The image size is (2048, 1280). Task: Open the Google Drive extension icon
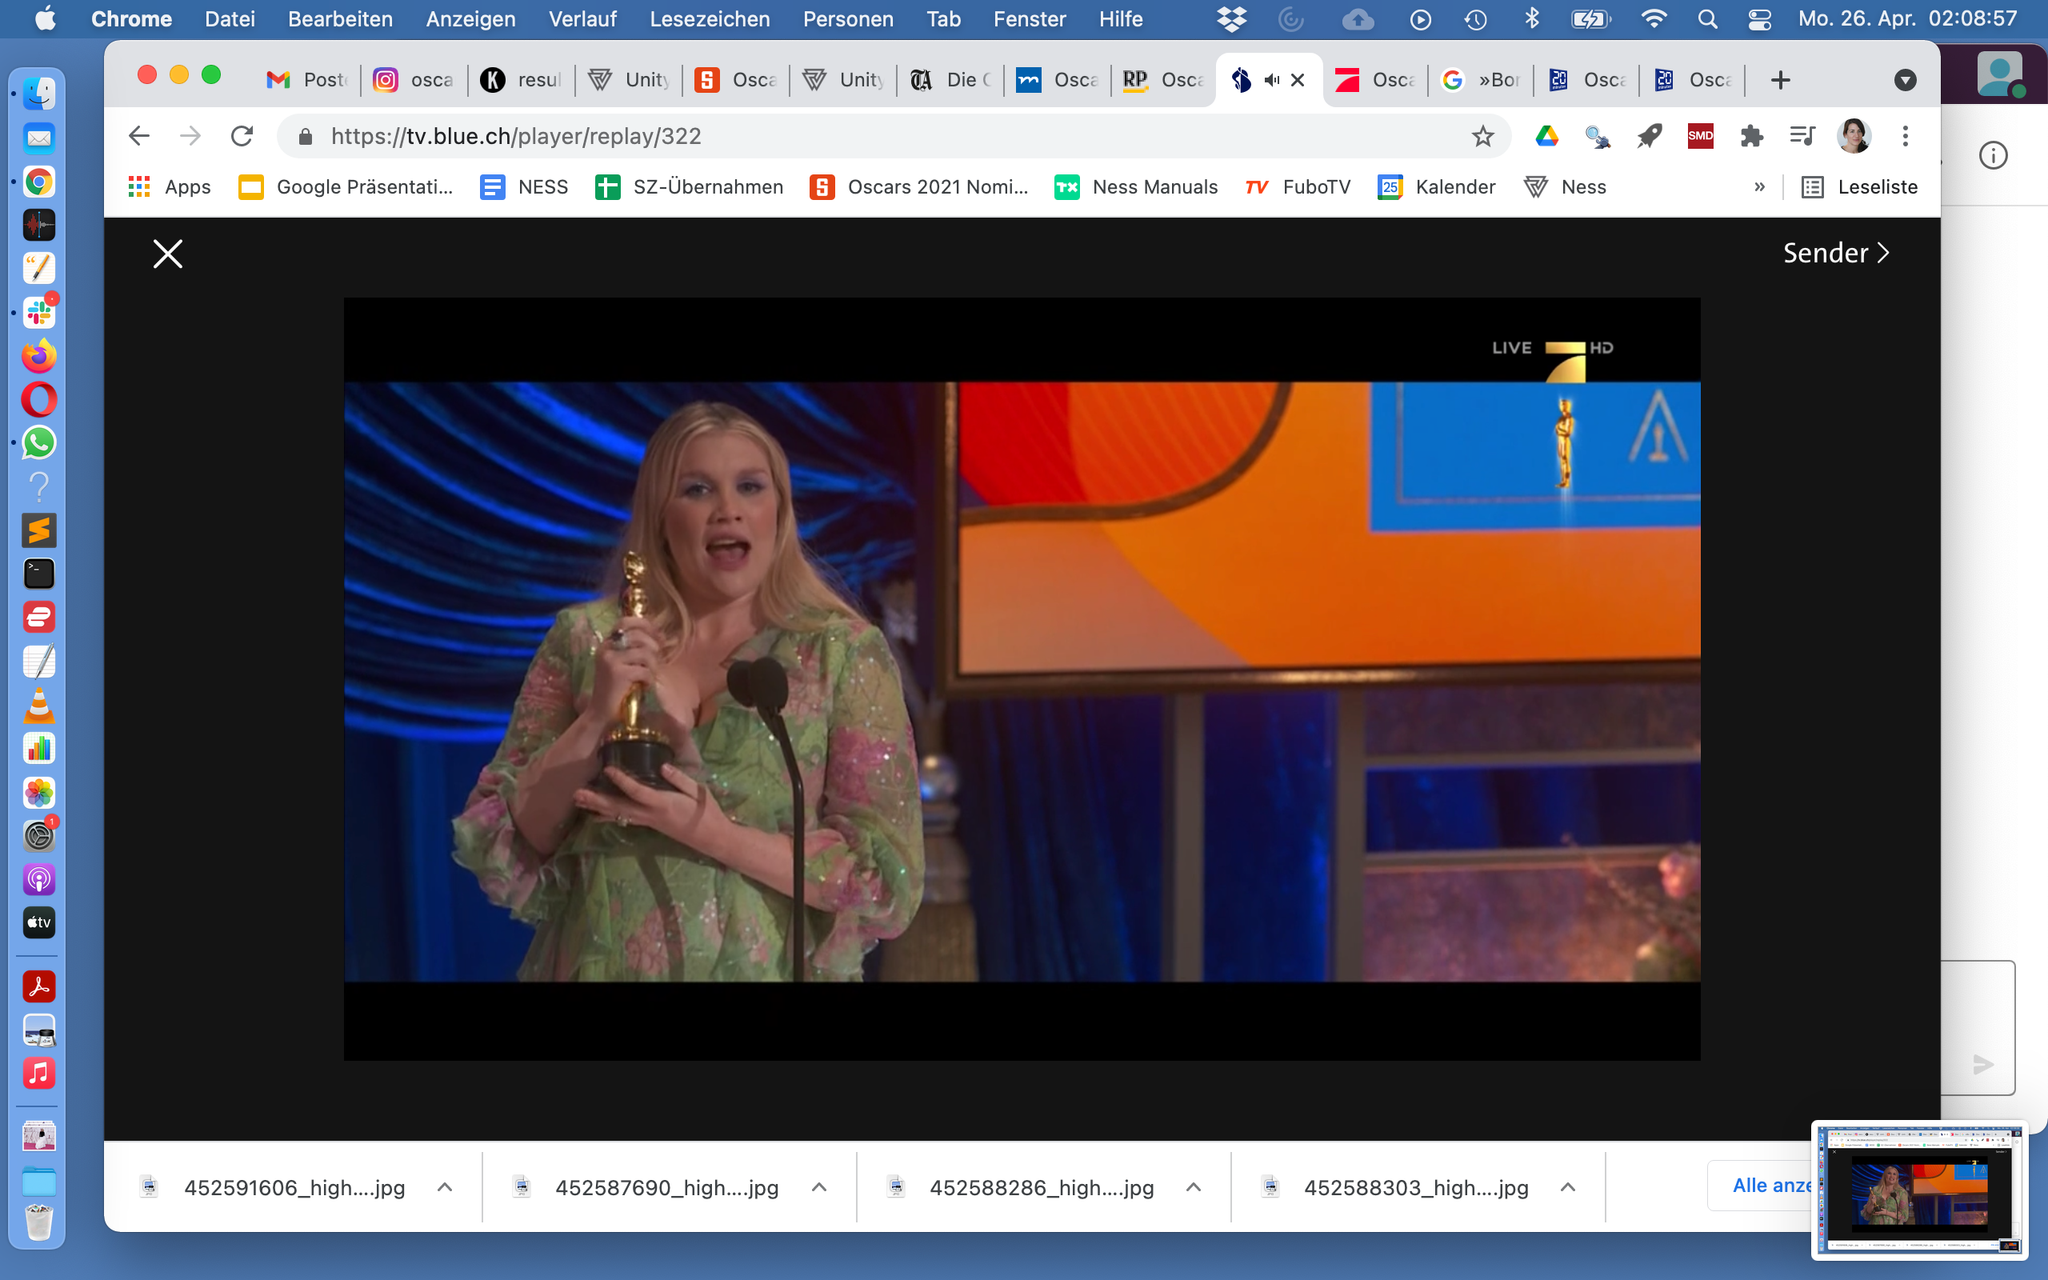click(x=1546, y=136)
